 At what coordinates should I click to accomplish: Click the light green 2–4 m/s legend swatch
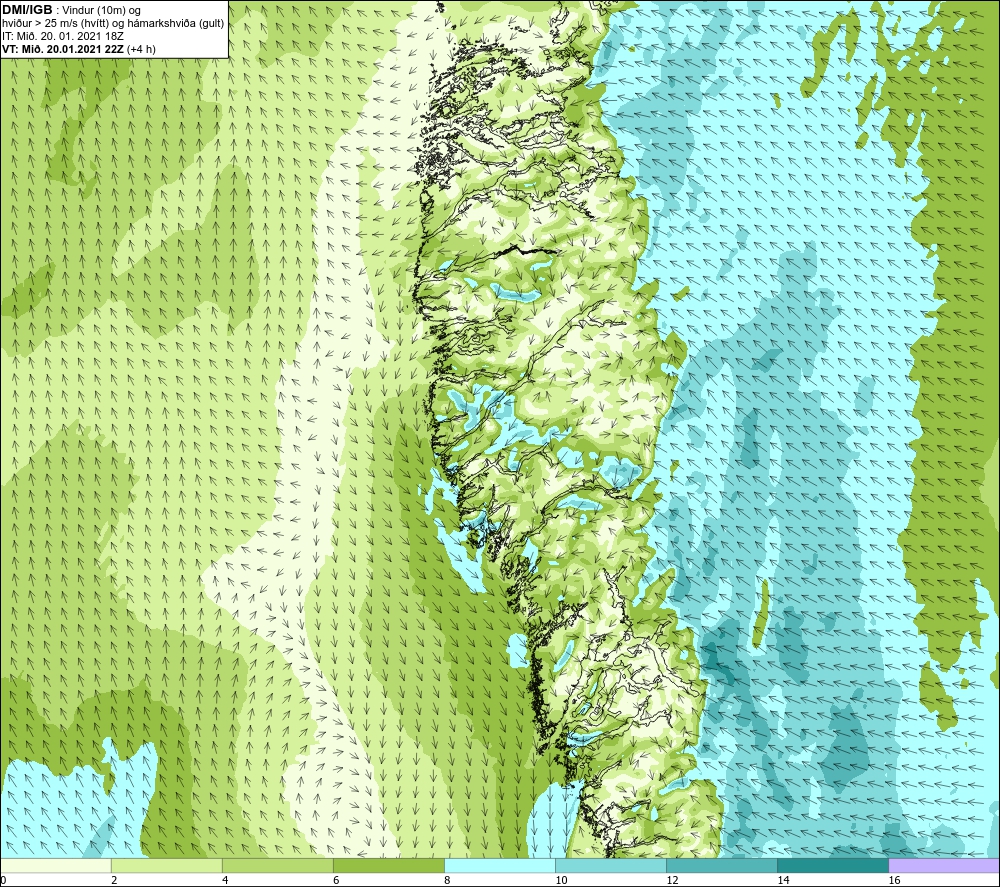pos(167,865)
